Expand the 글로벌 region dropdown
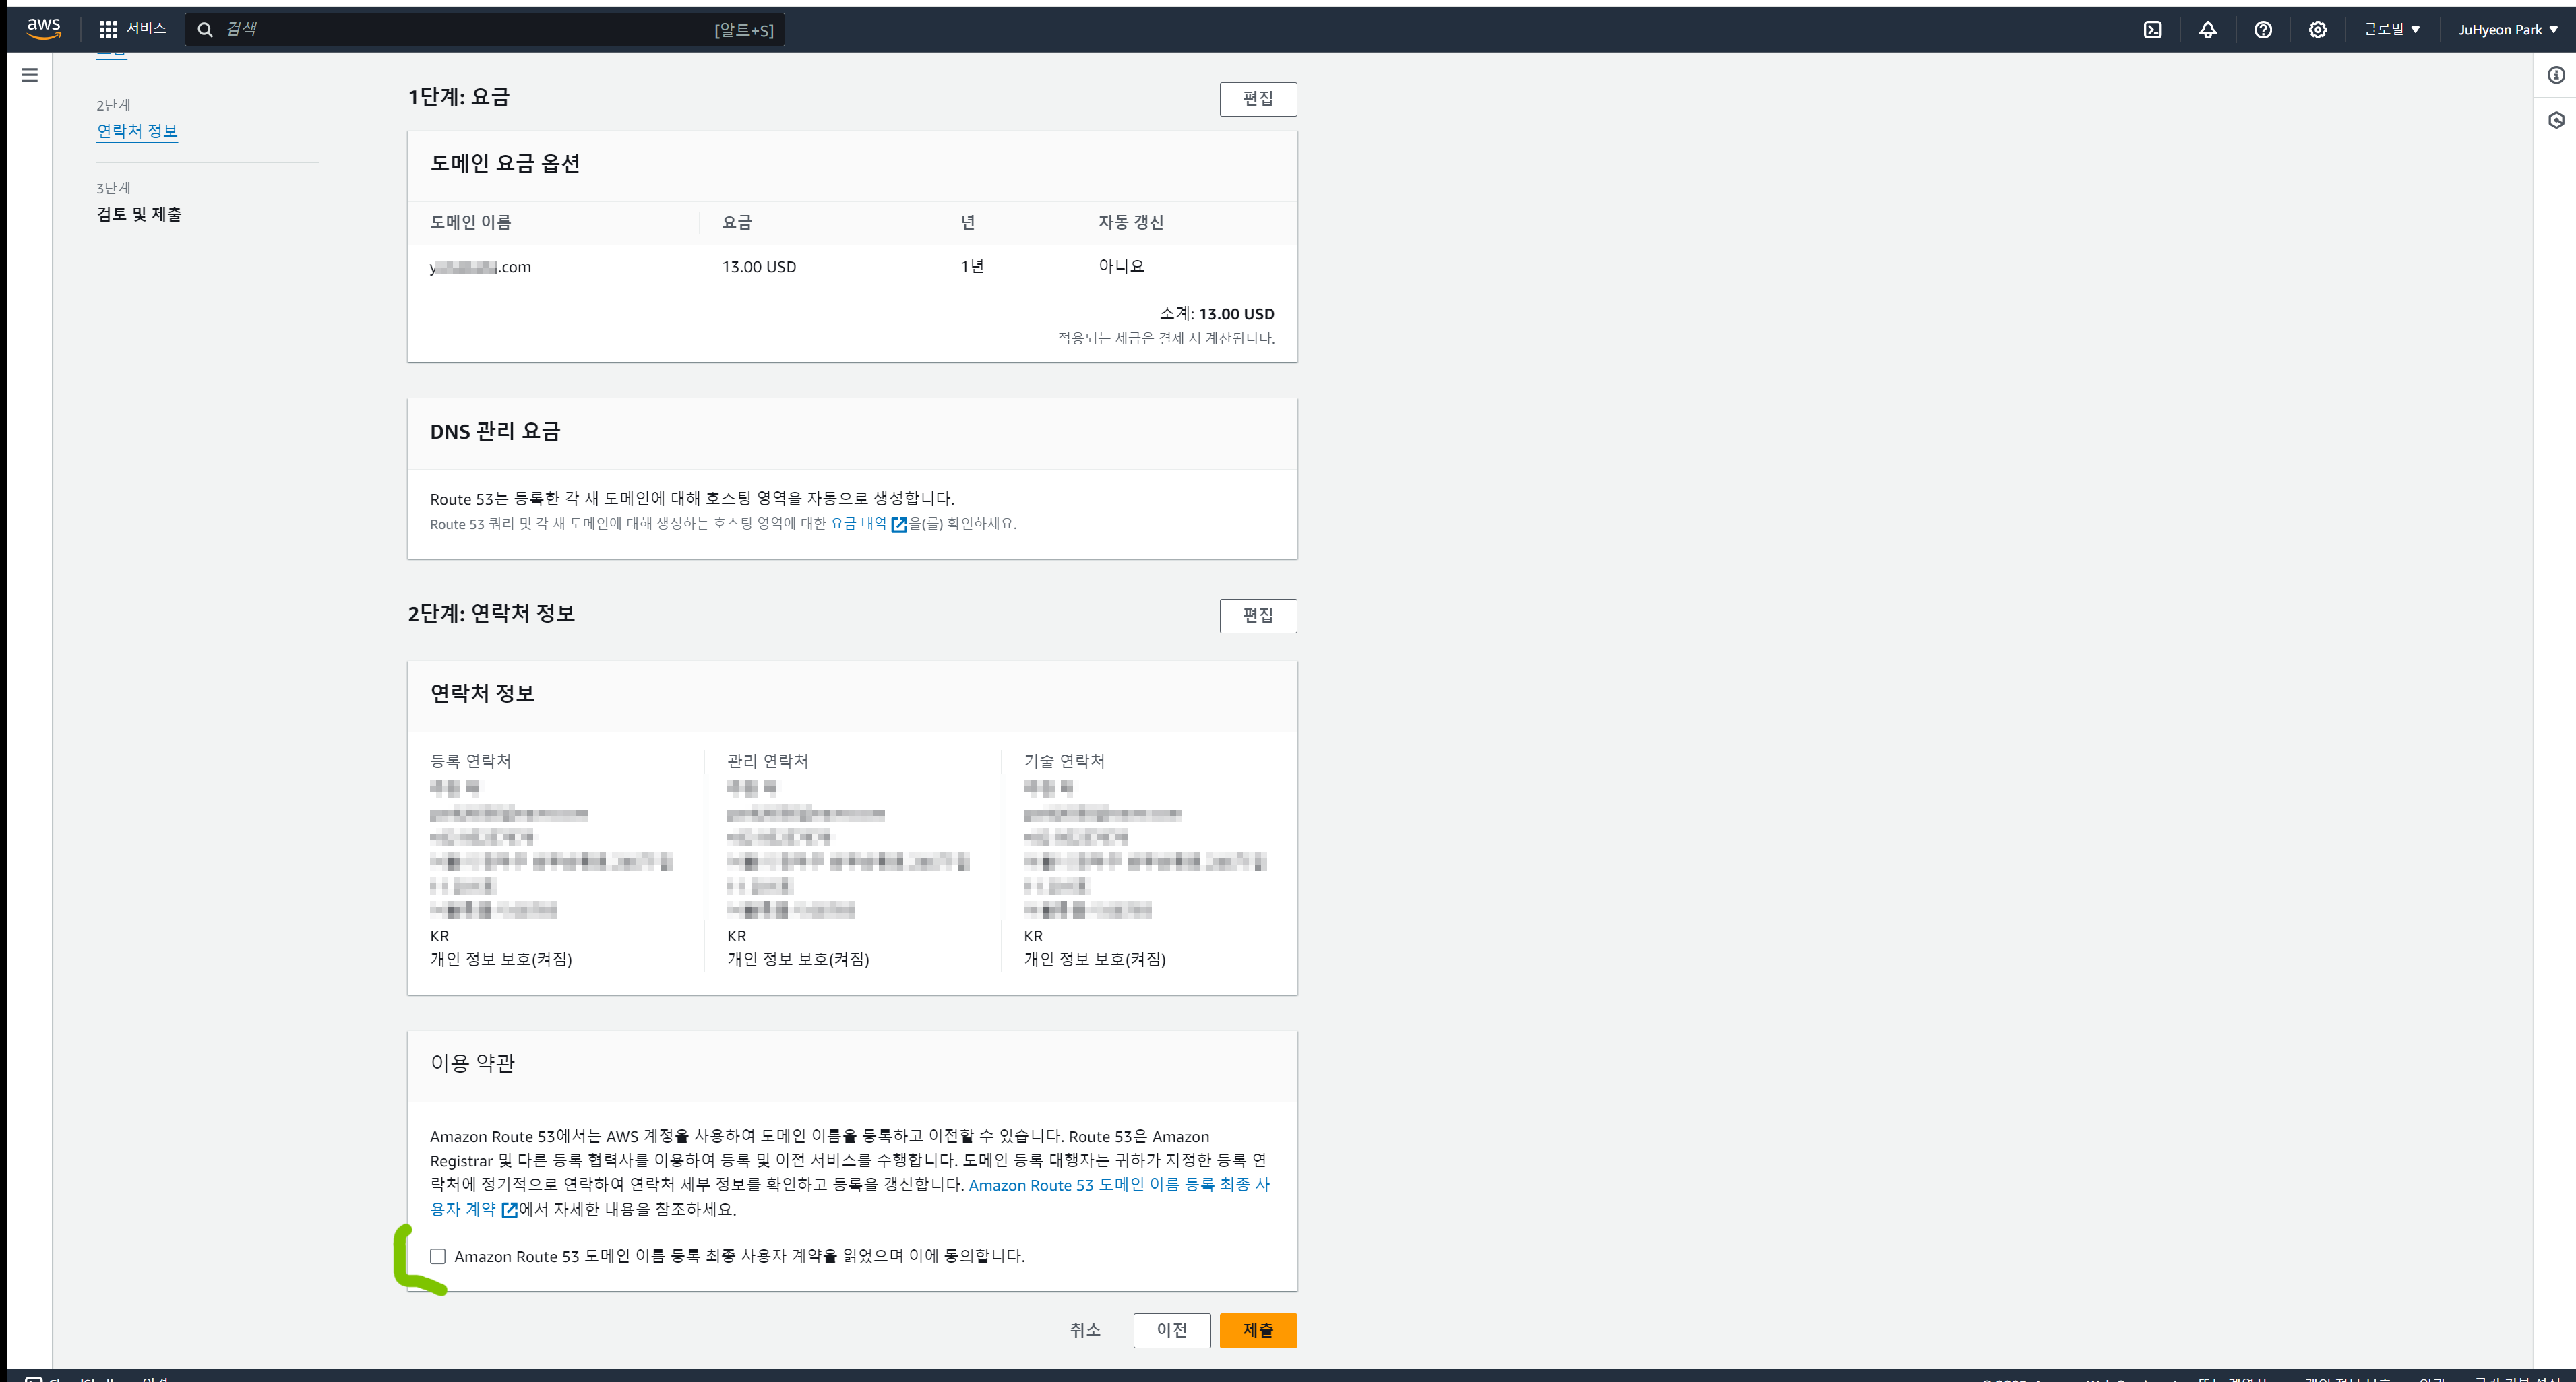 pyautogui.click(x=2391, y=30)
